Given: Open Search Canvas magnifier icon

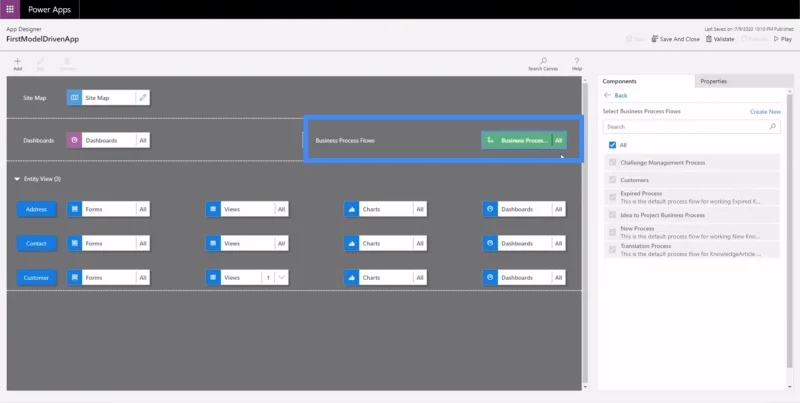Looking at the screenshot, I should tap(543, 61).
